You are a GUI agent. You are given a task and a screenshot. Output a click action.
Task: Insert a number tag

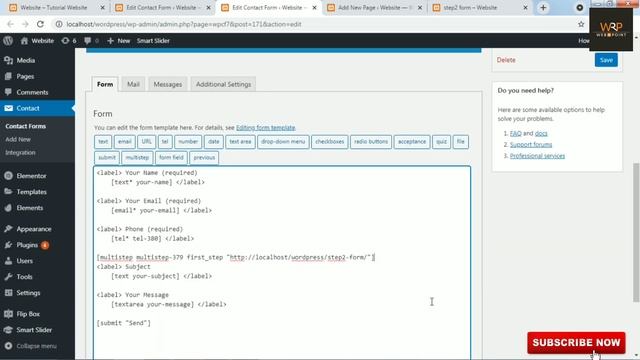tap(188, 142)
